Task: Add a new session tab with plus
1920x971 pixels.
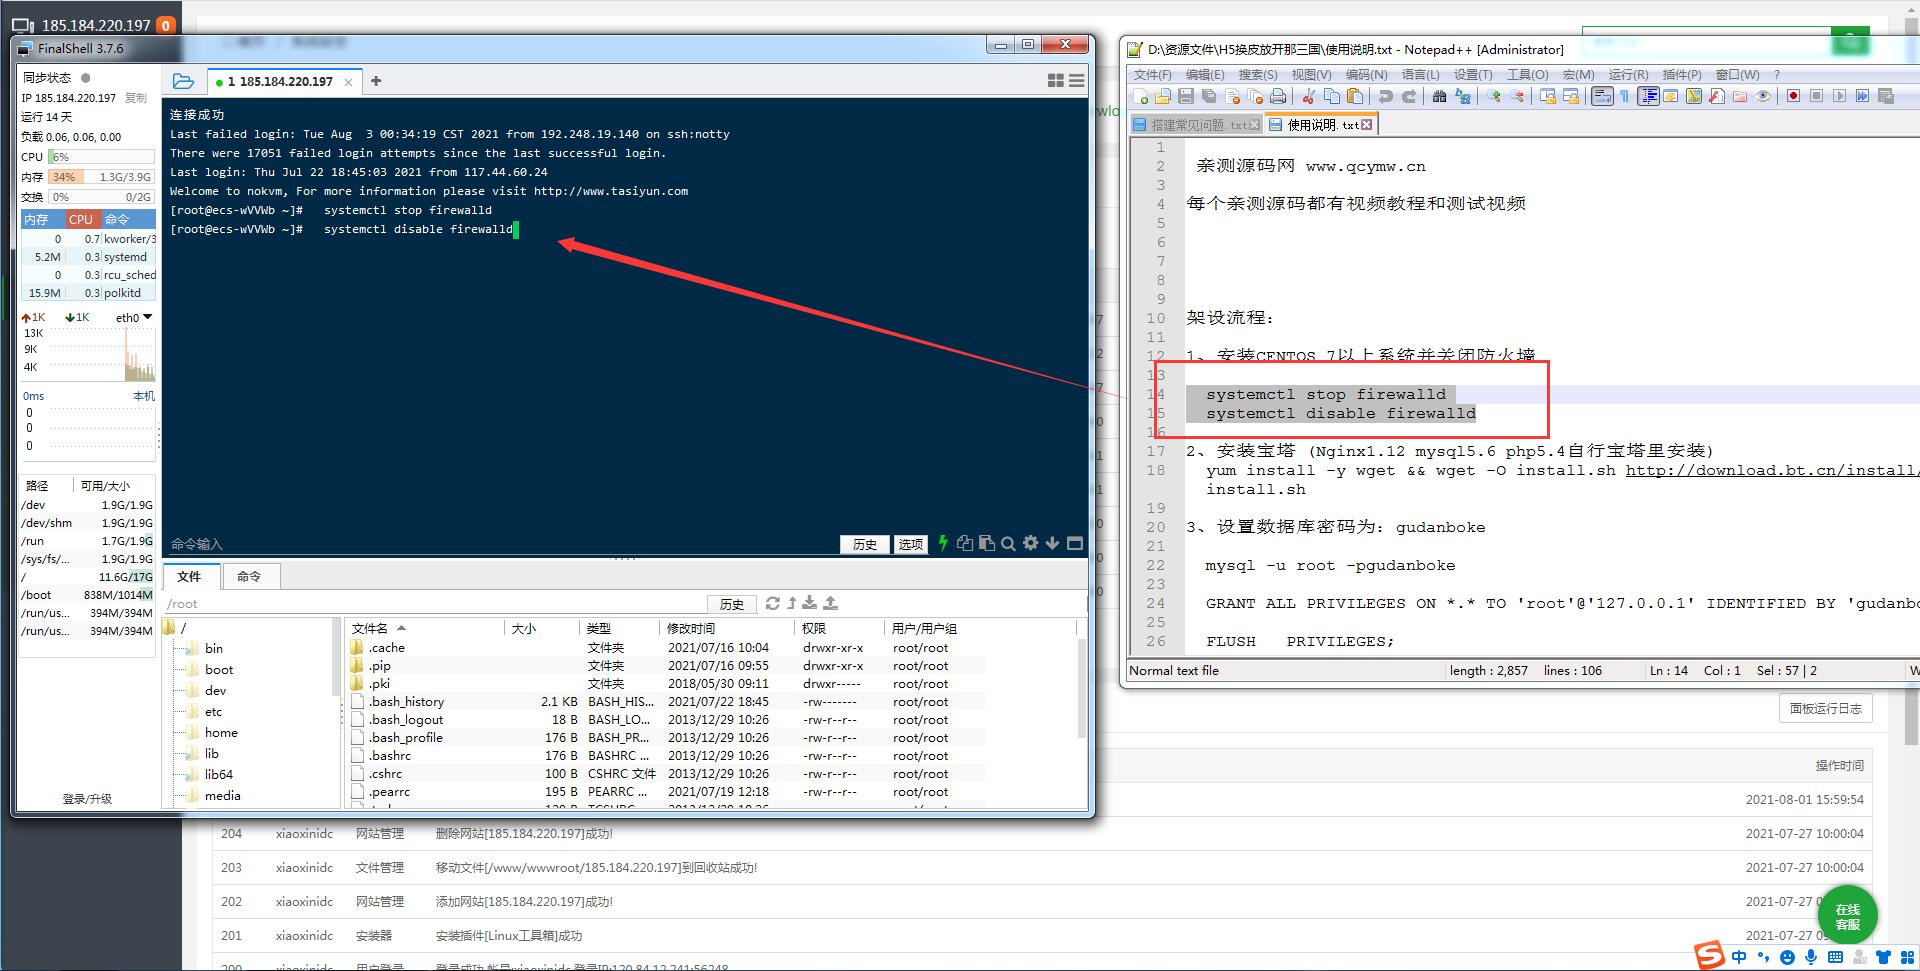Action: 376,81
